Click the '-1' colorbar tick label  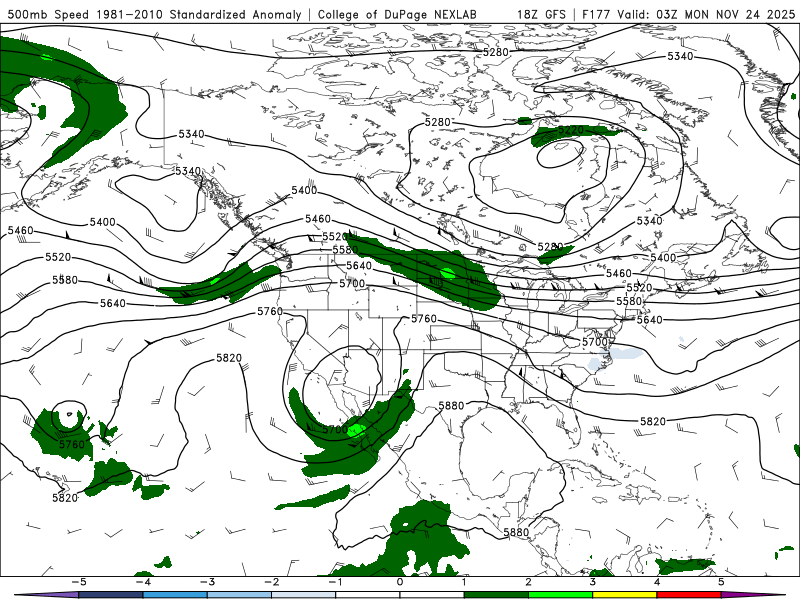tap(335, 582)
